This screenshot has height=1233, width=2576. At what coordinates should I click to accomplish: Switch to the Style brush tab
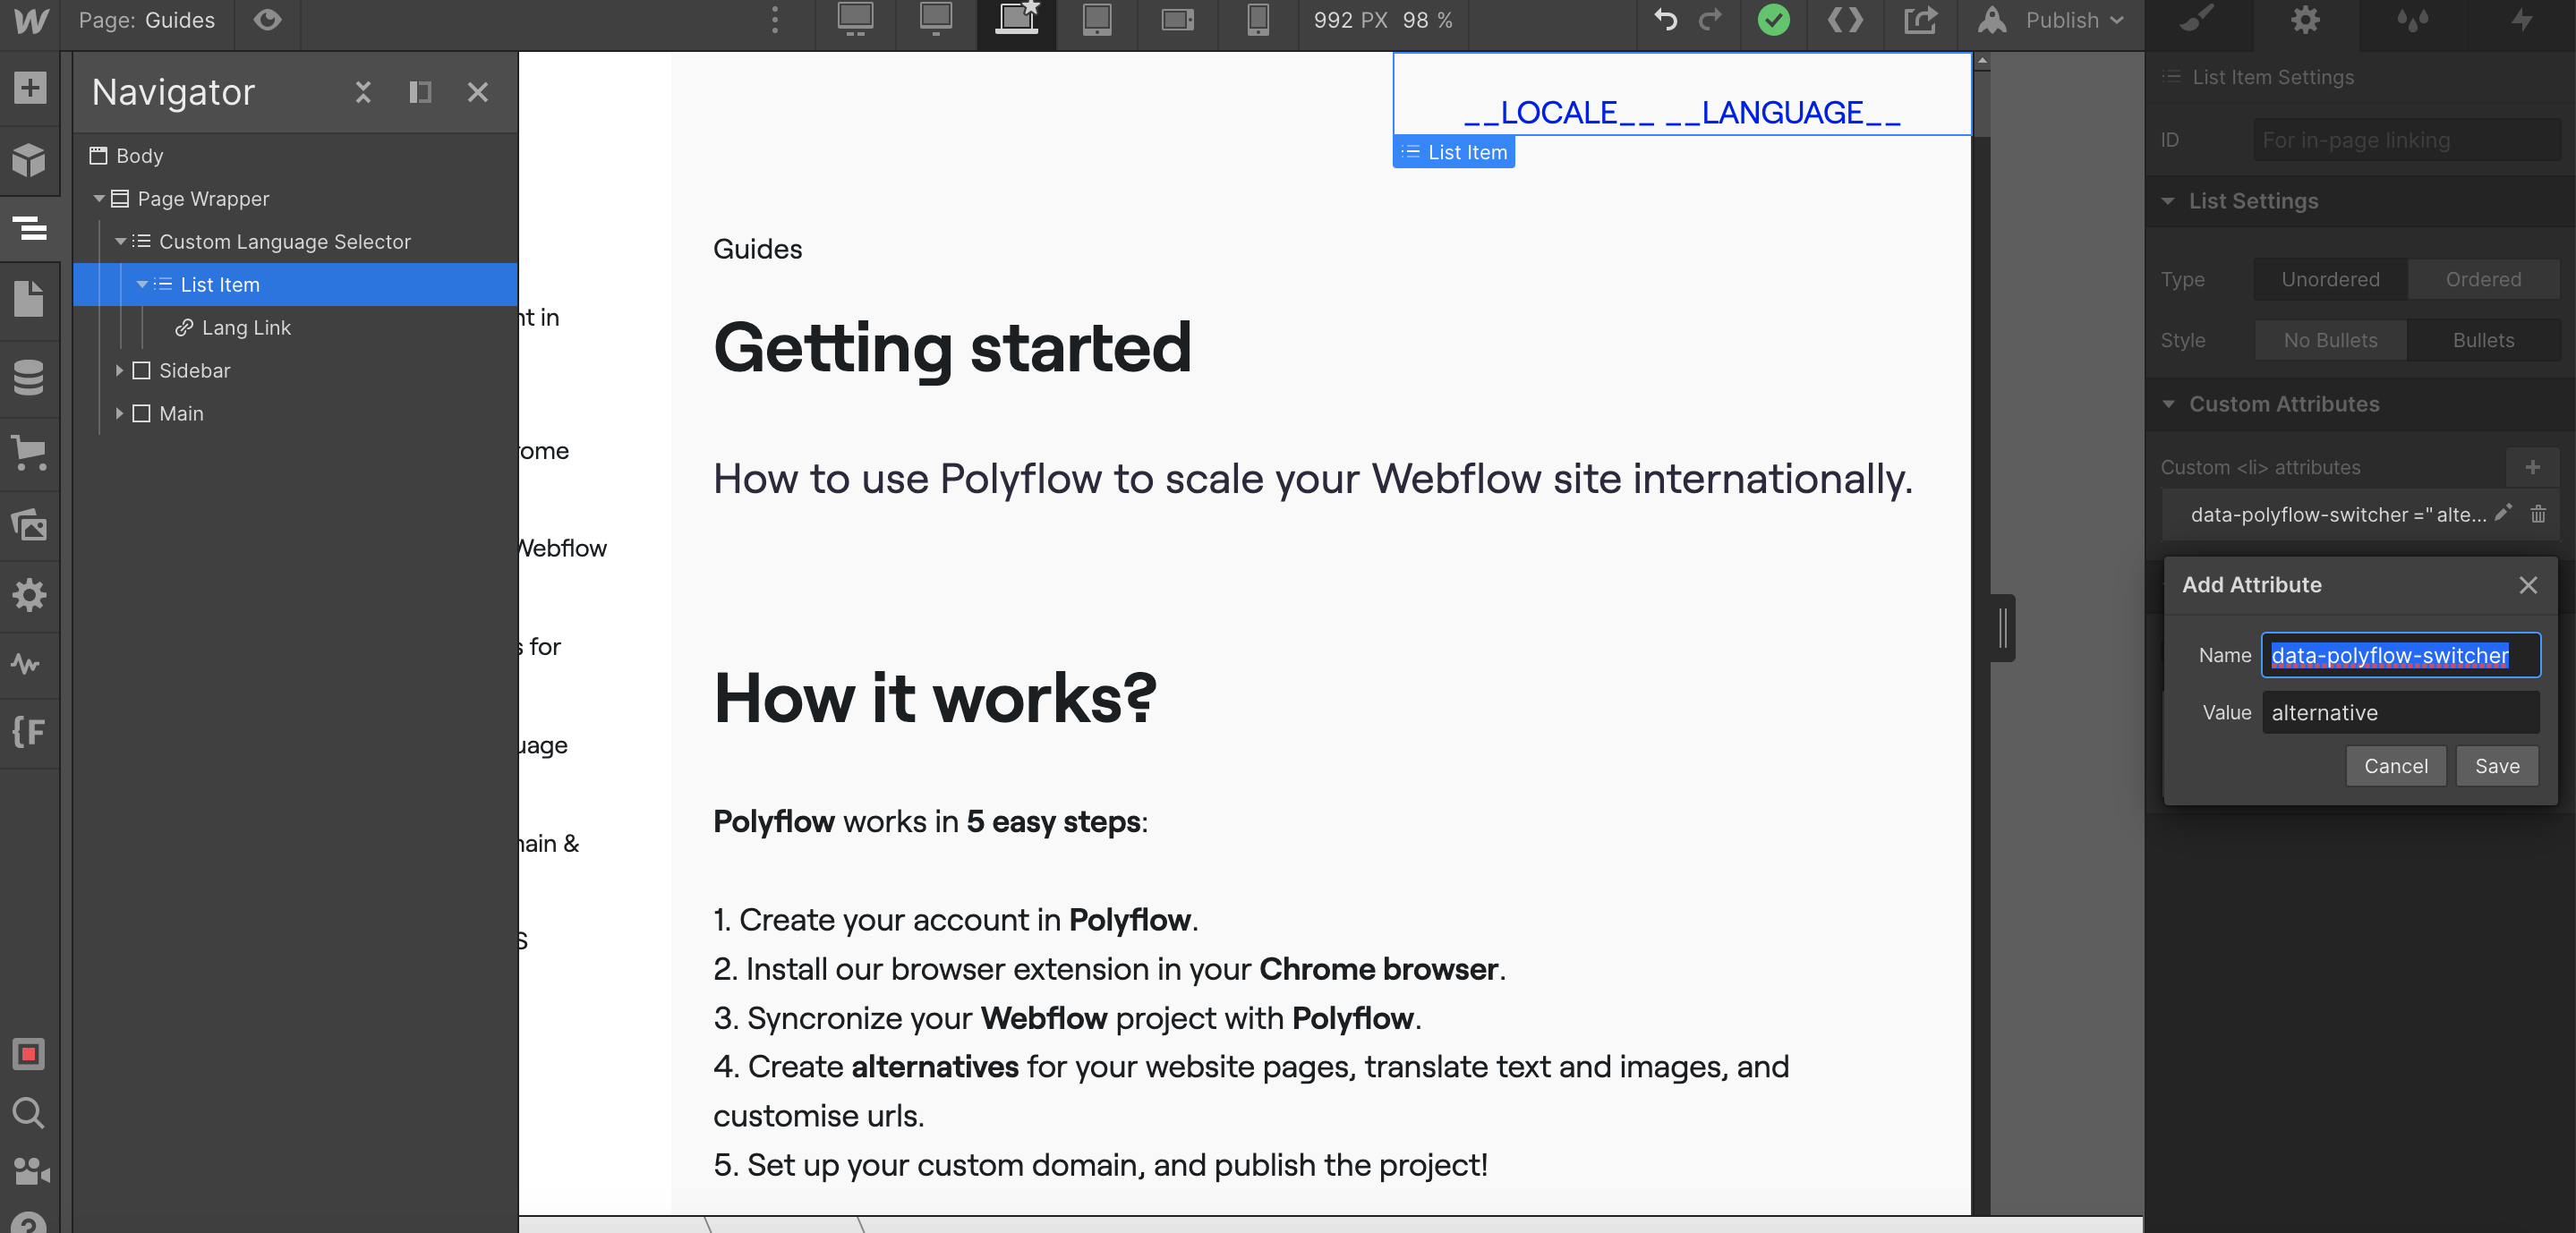tap(2197, 20)
